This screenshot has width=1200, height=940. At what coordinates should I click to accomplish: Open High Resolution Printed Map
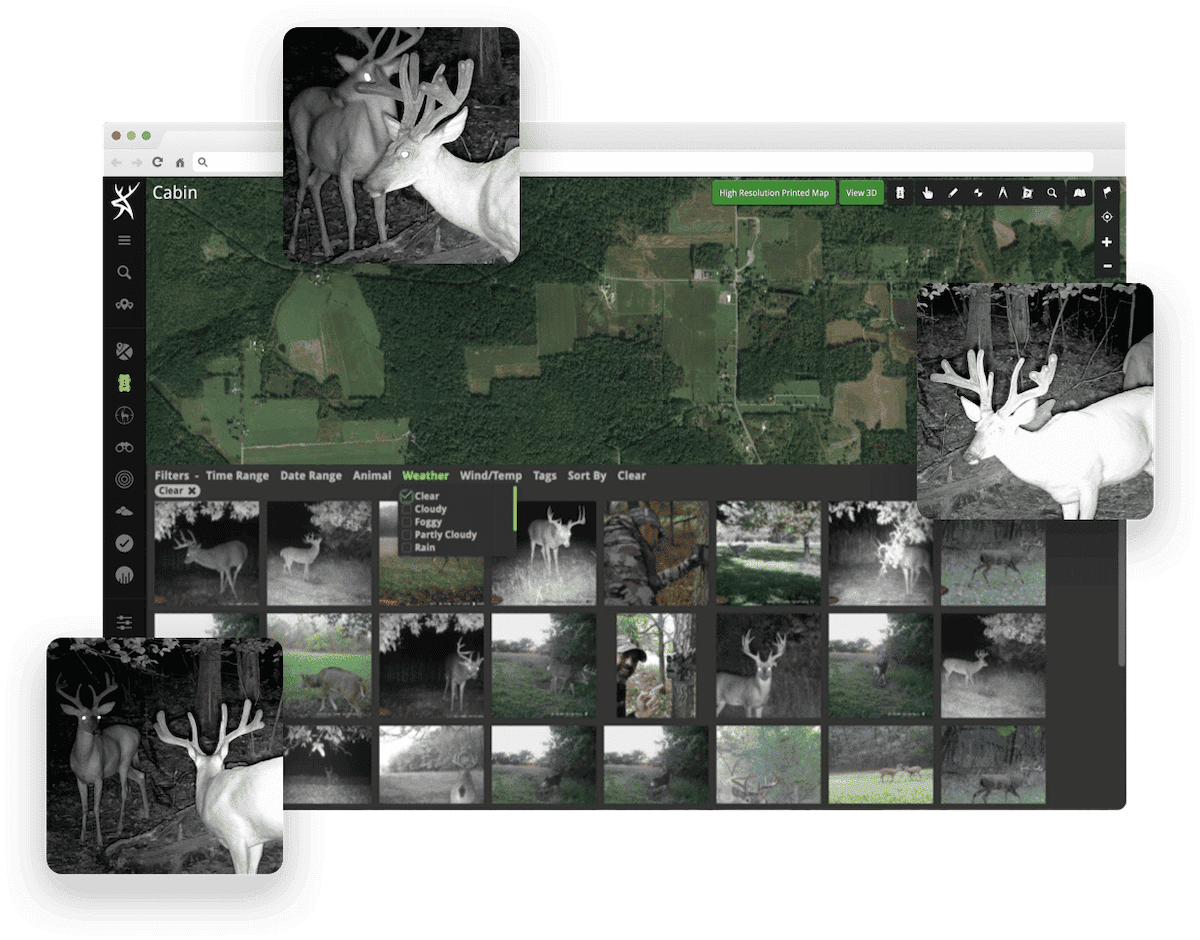pos(772,192)
